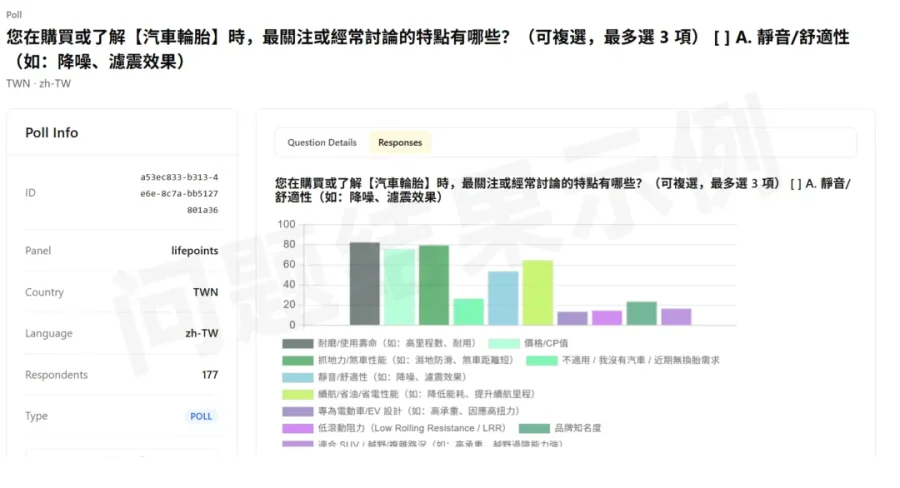Toggle the teal 品牌知名度 legend swatch
The image size is (900, 488).
coord(534,428)
